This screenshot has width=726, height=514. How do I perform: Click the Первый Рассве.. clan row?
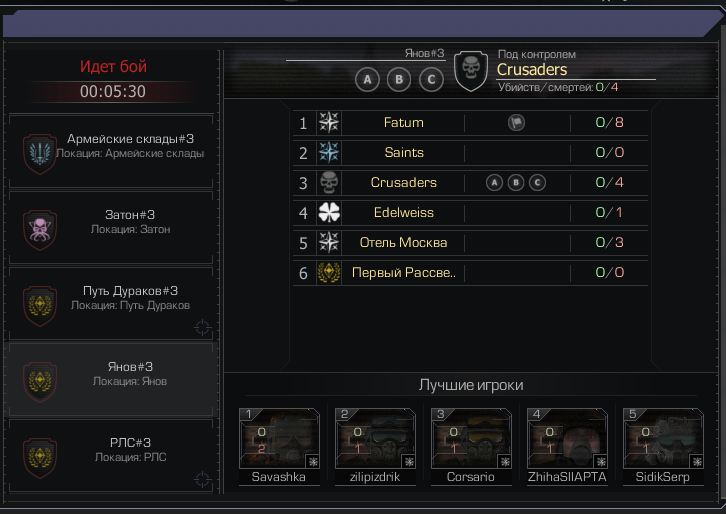click(x=470, y=272)
